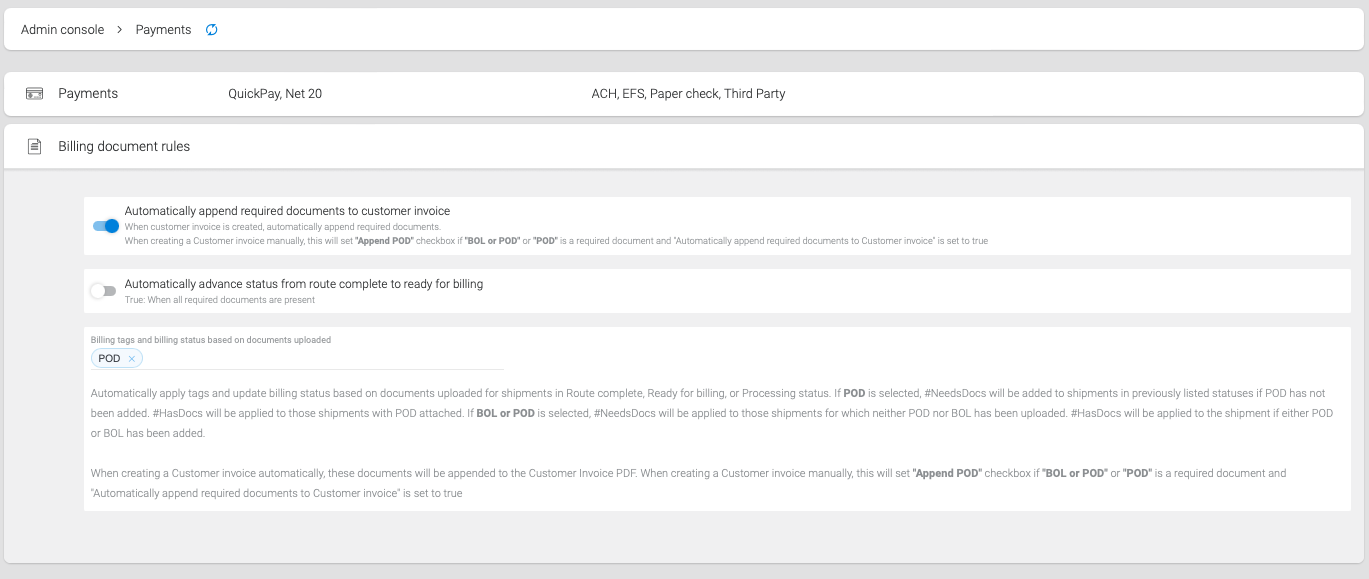Enable automatically advance status to ready for billing

point(103,291)
